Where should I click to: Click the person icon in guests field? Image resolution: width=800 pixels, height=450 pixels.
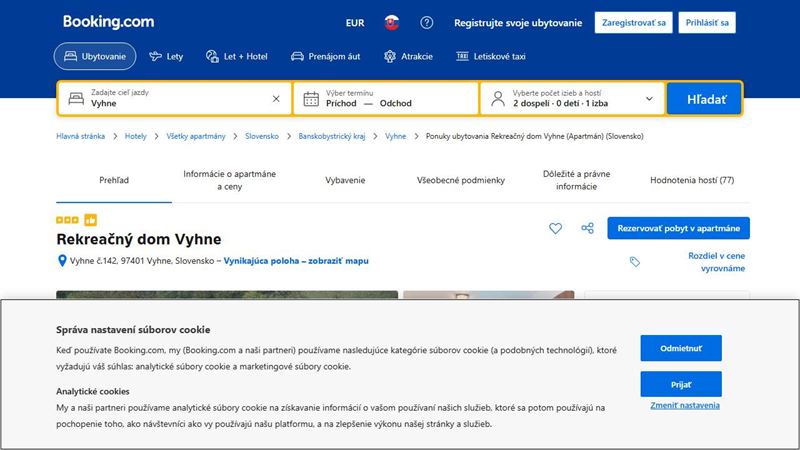coord(498,98)
